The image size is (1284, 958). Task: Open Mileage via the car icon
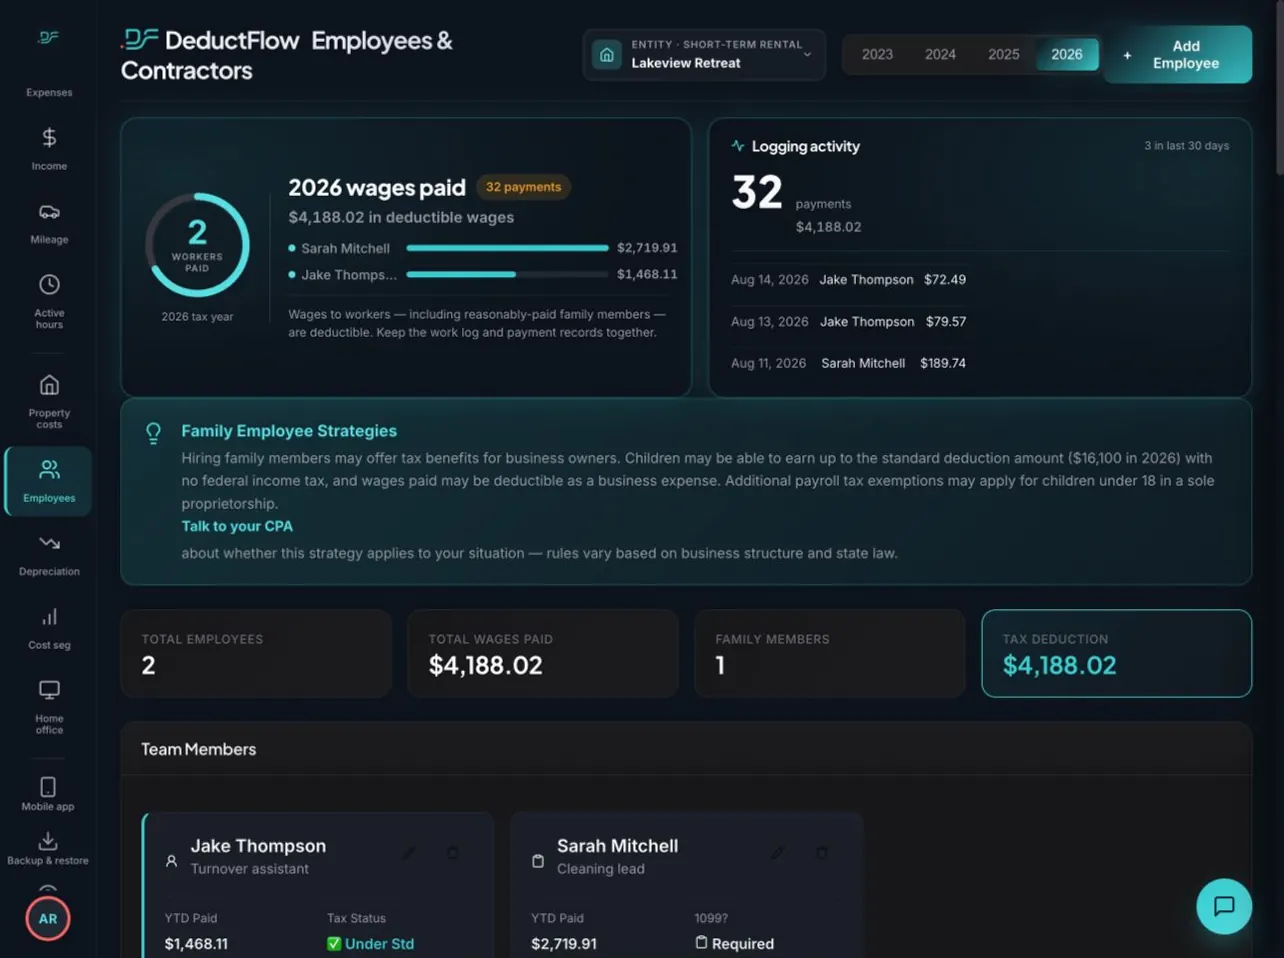49,212
